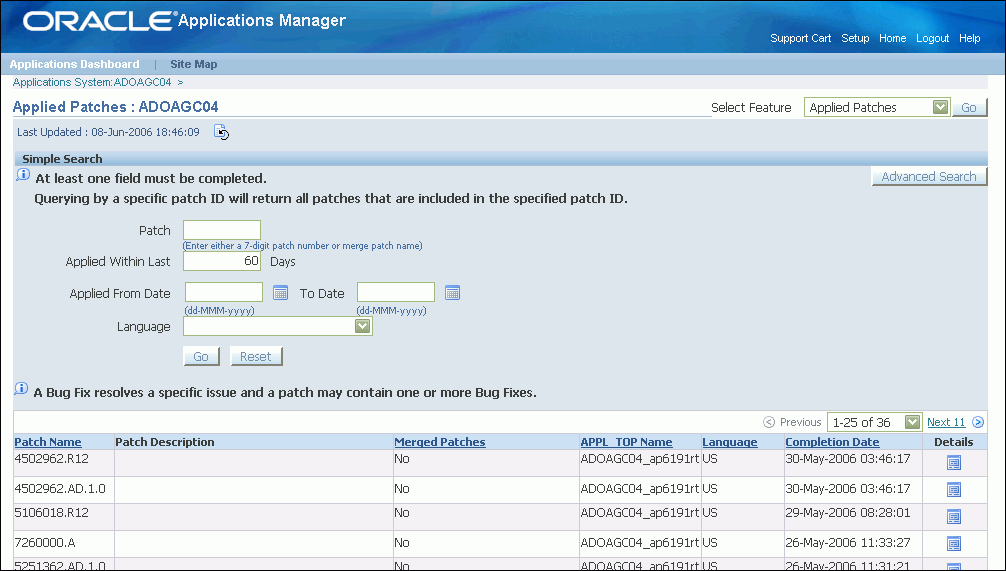Click Go button in Simple Search
The height and width of the screenshot is (571, 1006).
coord(201,356)
